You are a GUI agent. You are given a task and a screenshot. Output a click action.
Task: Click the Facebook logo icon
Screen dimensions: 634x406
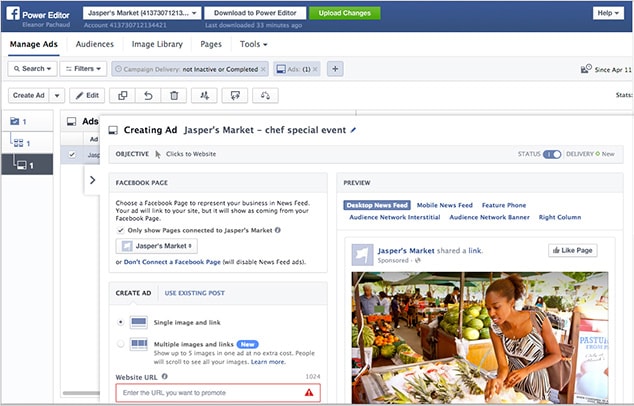tap(13, 13)
